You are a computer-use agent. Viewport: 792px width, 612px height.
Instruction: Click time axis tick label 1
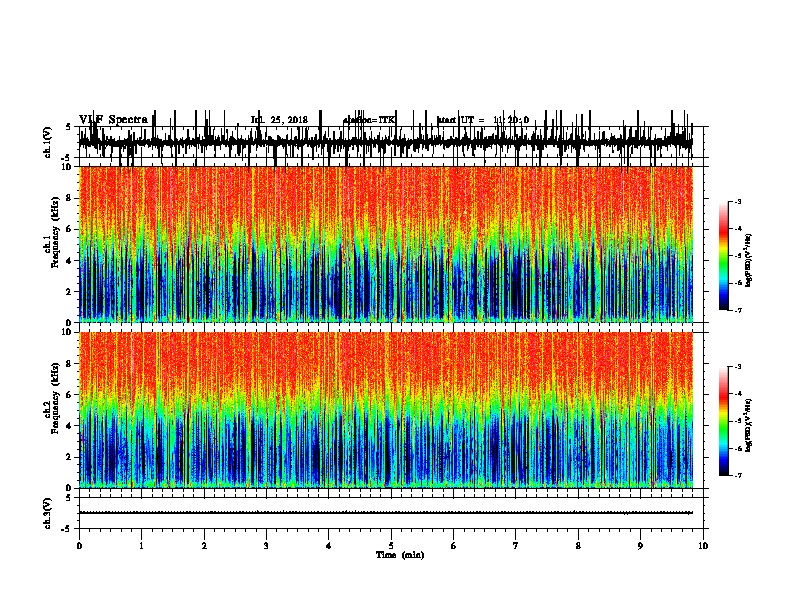coord(141,546)
